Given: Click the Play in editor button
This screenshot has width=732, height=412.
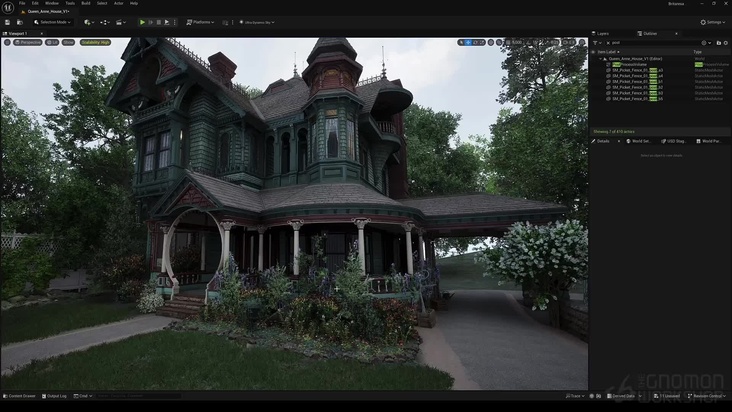Looking at the screenshot, I should (142, 21).
